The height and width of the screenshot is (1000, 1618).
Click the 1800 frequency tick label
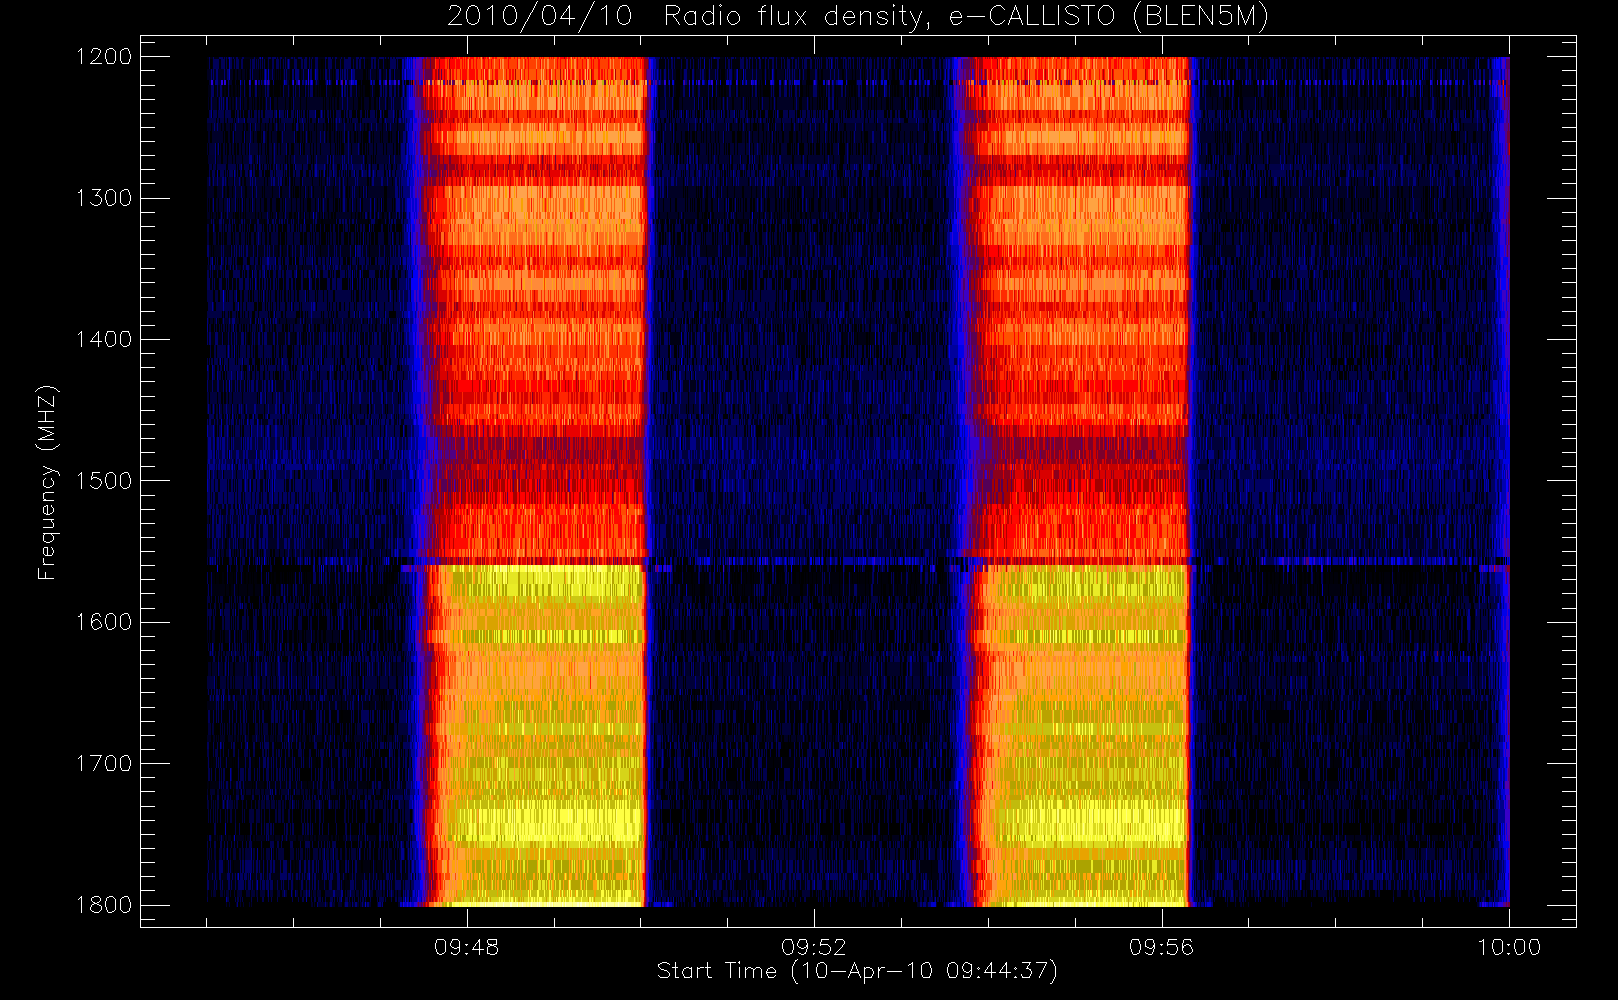(104, 905)
